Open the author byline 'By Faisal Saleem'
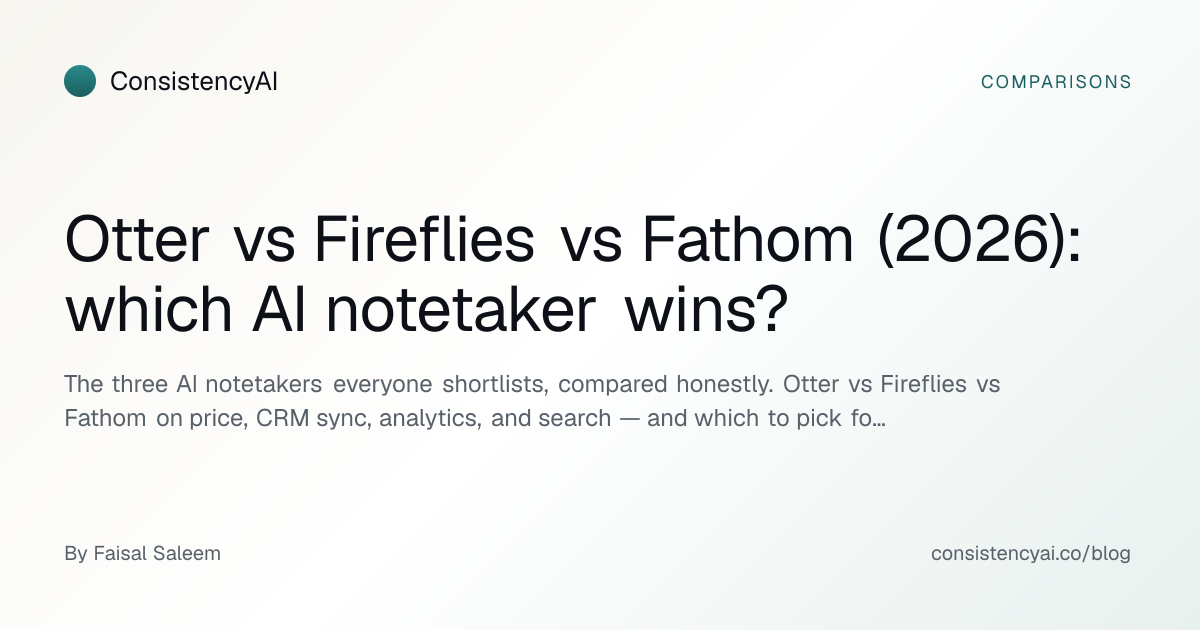 tap(142, 553)
